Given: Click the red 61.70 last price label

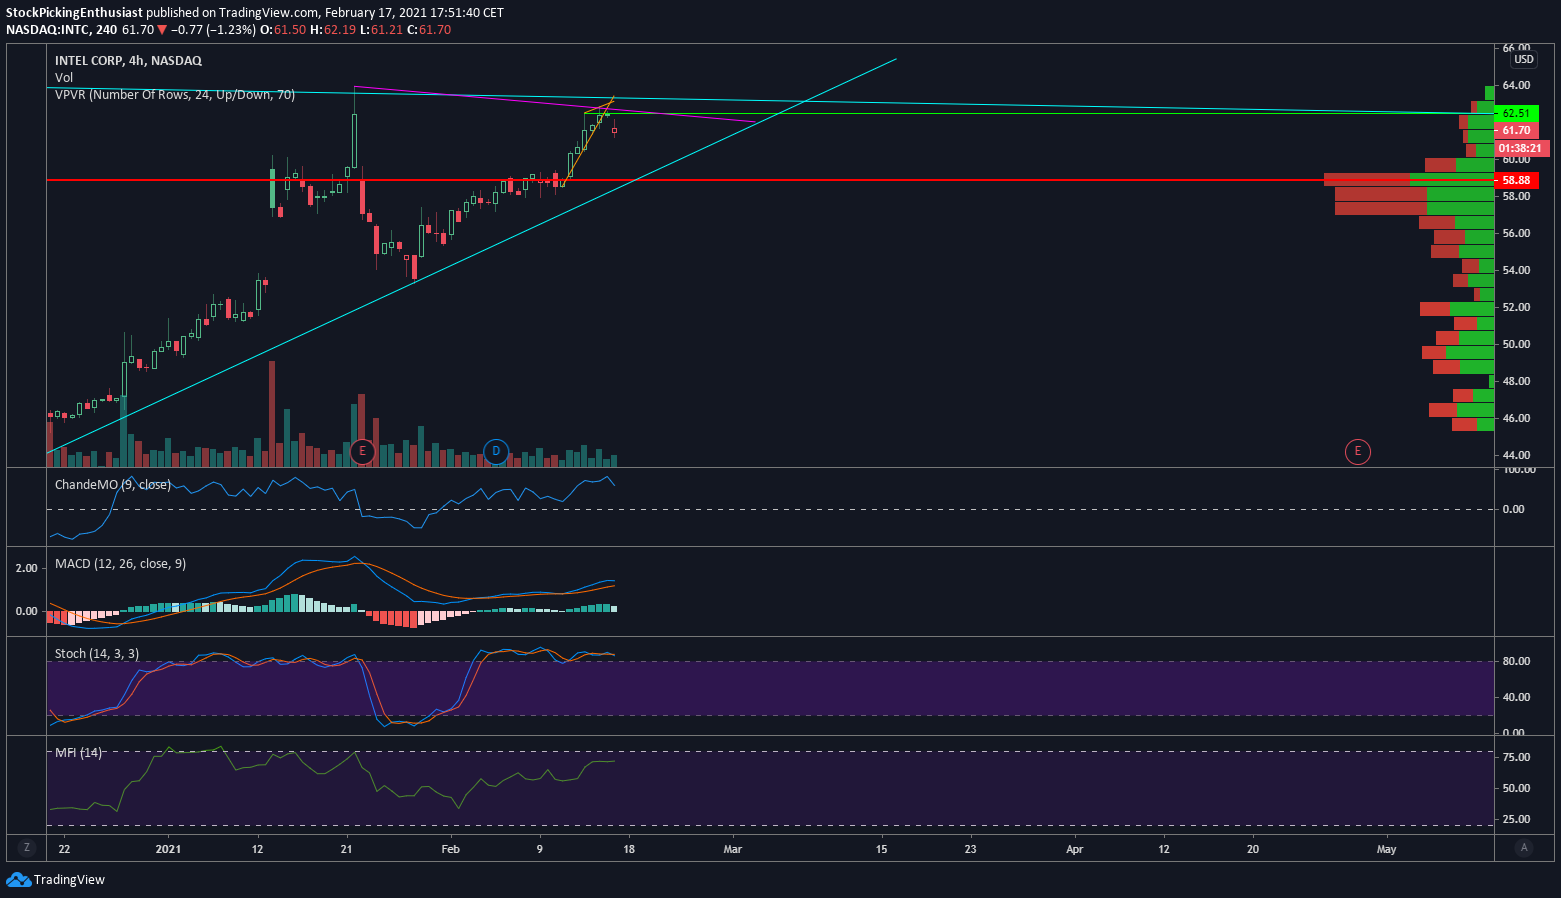Looking at the screenshot, I should [x=1517, y=131].
